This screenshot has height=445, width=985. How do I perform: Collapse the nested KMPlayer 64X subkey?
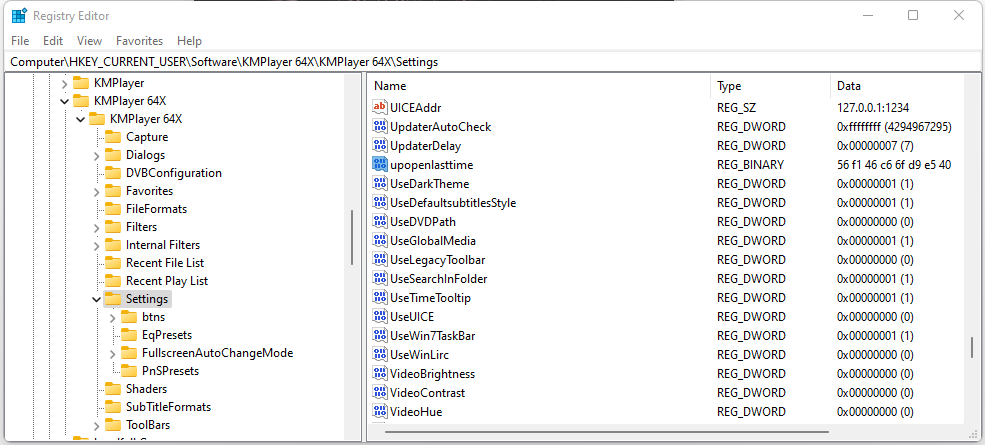point(80,119)
